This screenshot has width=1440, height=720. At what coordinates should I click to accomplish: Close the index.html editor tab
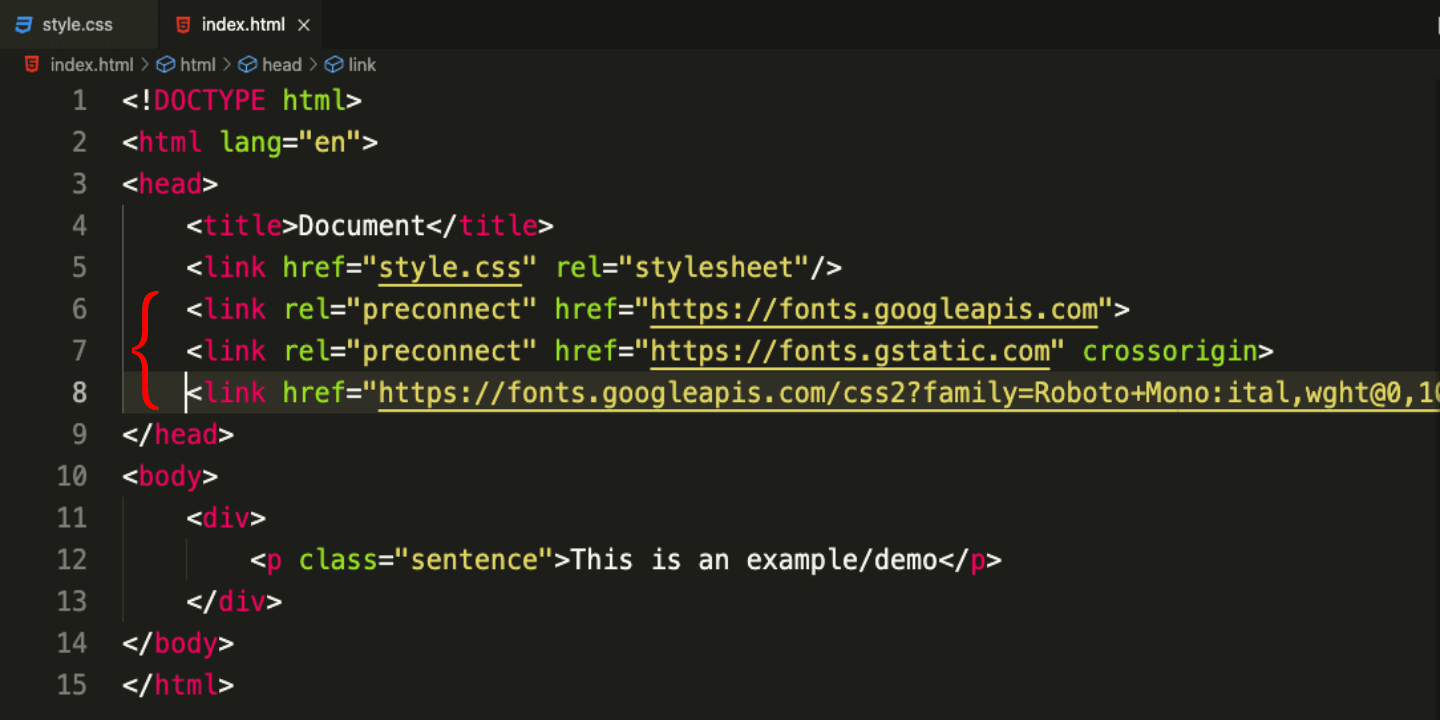coord(304,24)
